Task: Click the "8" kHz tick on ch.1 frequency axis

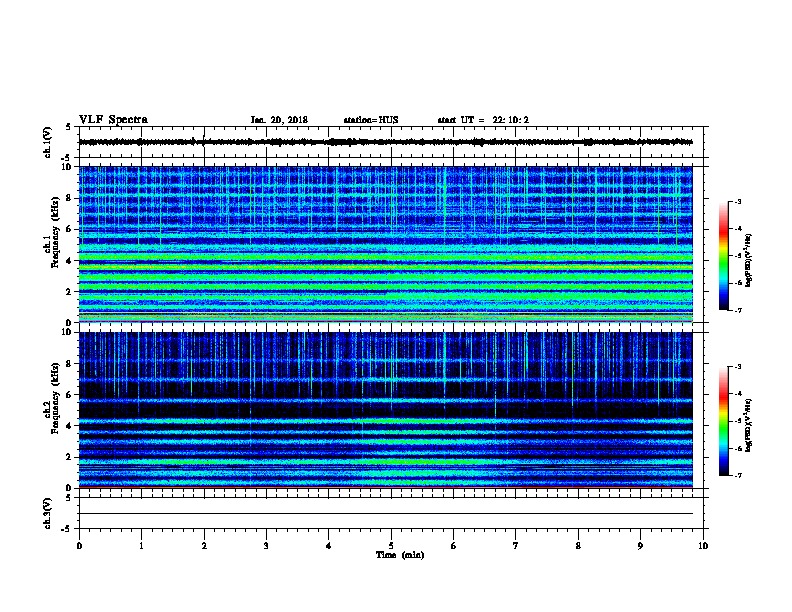Action: [x=70, y=198]
